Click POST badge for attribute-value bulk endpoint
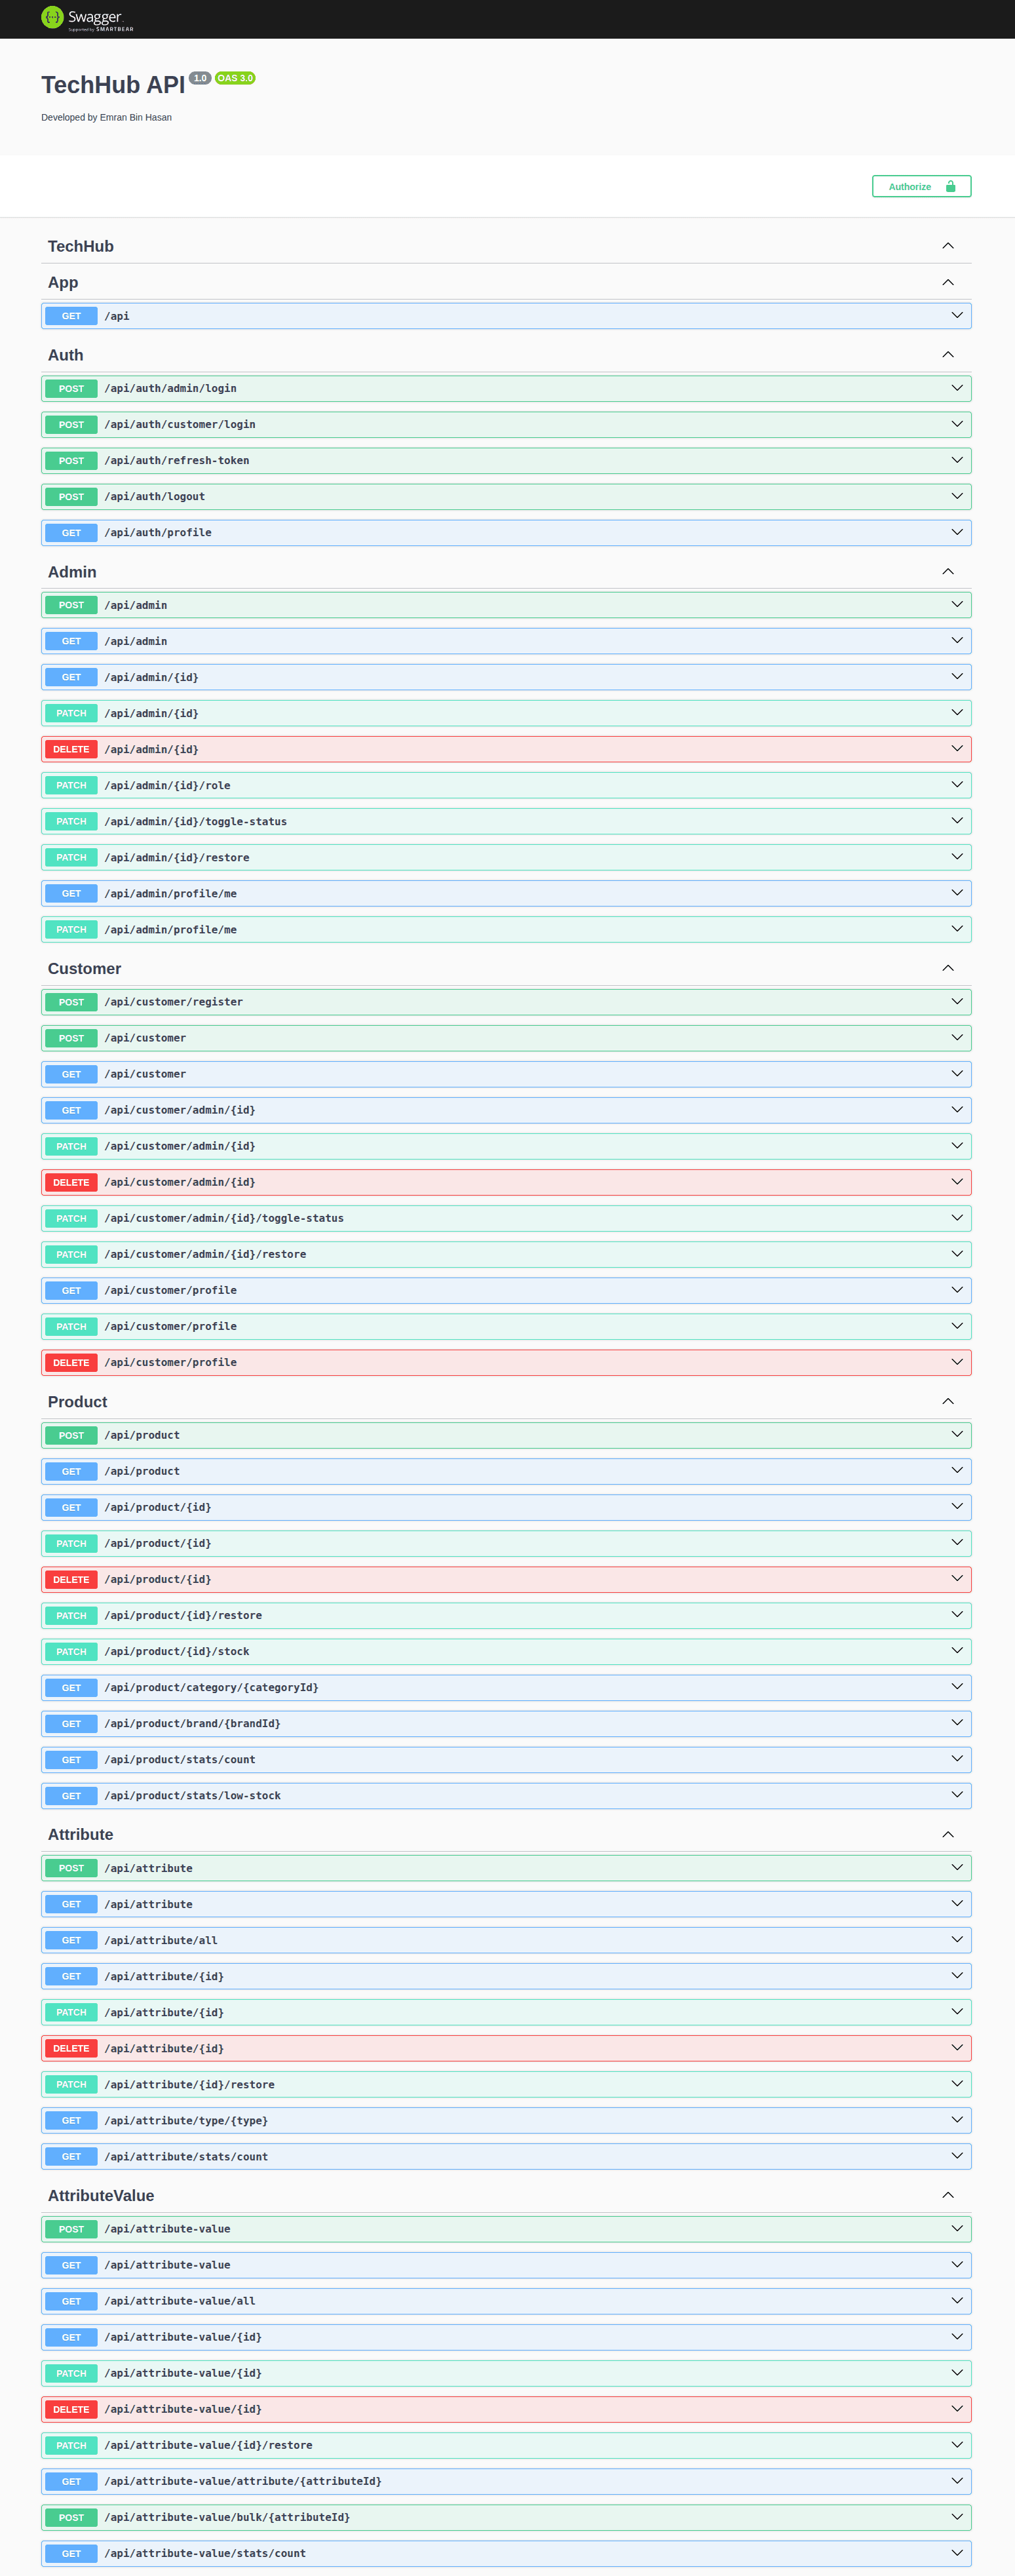The height and width of the screenshot is (2576, 1015). coord(71,2517)
